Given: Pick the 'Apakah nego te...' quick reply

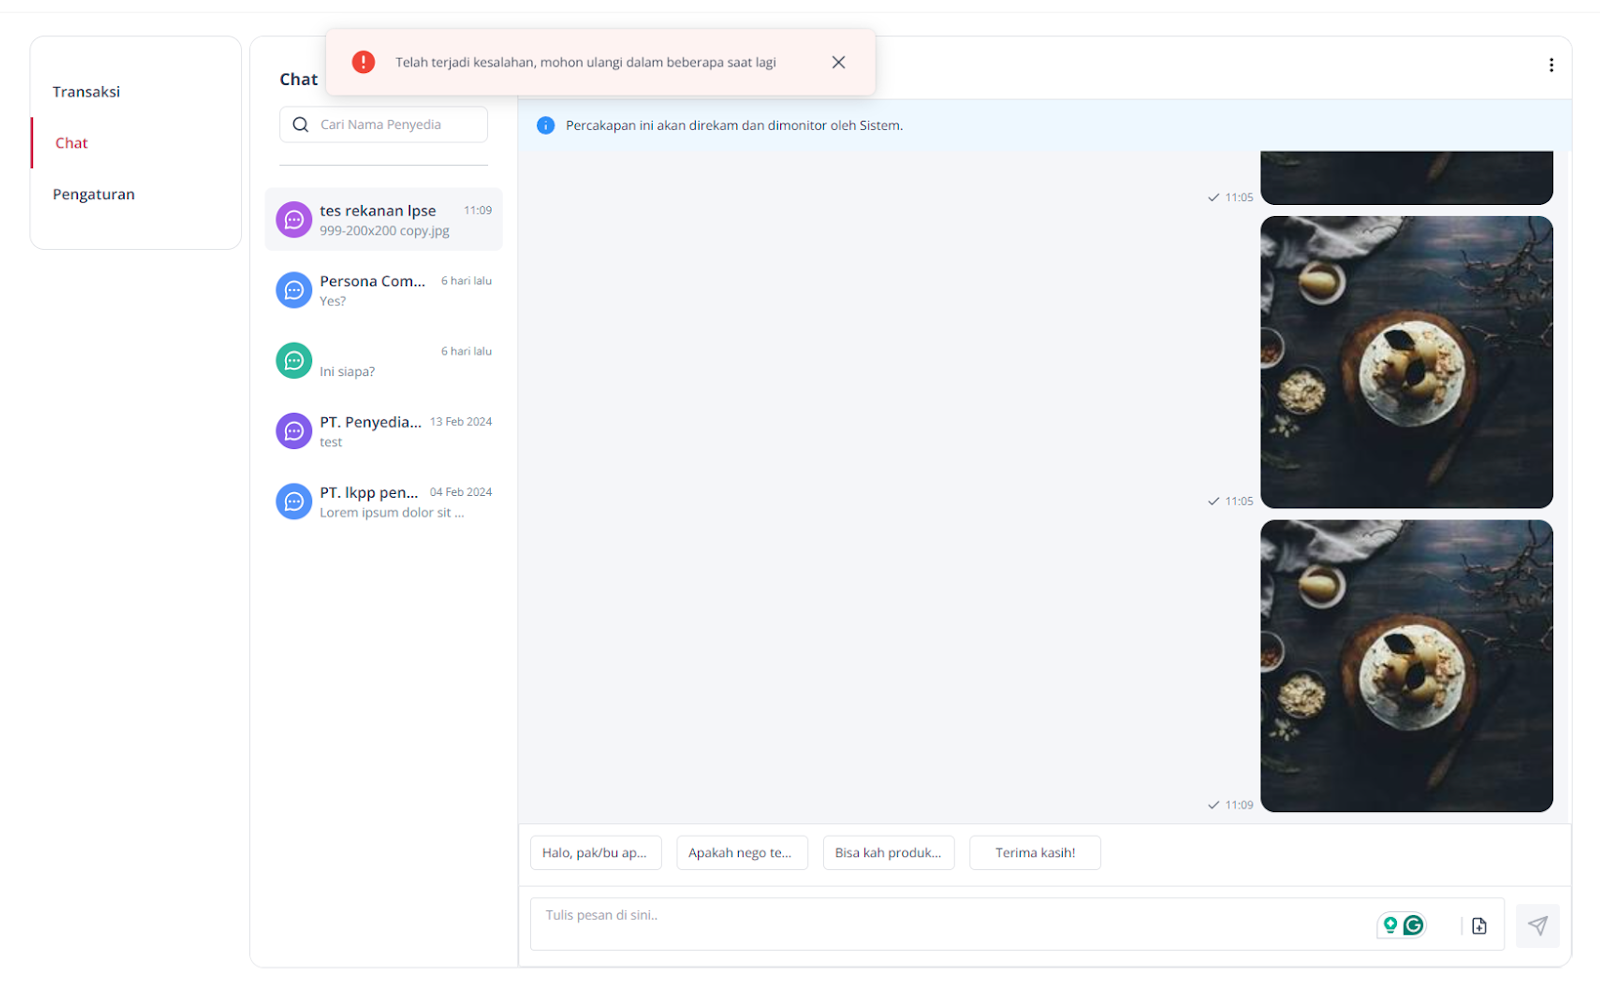Looking at the screenshot, I should [x=741, y=853].
